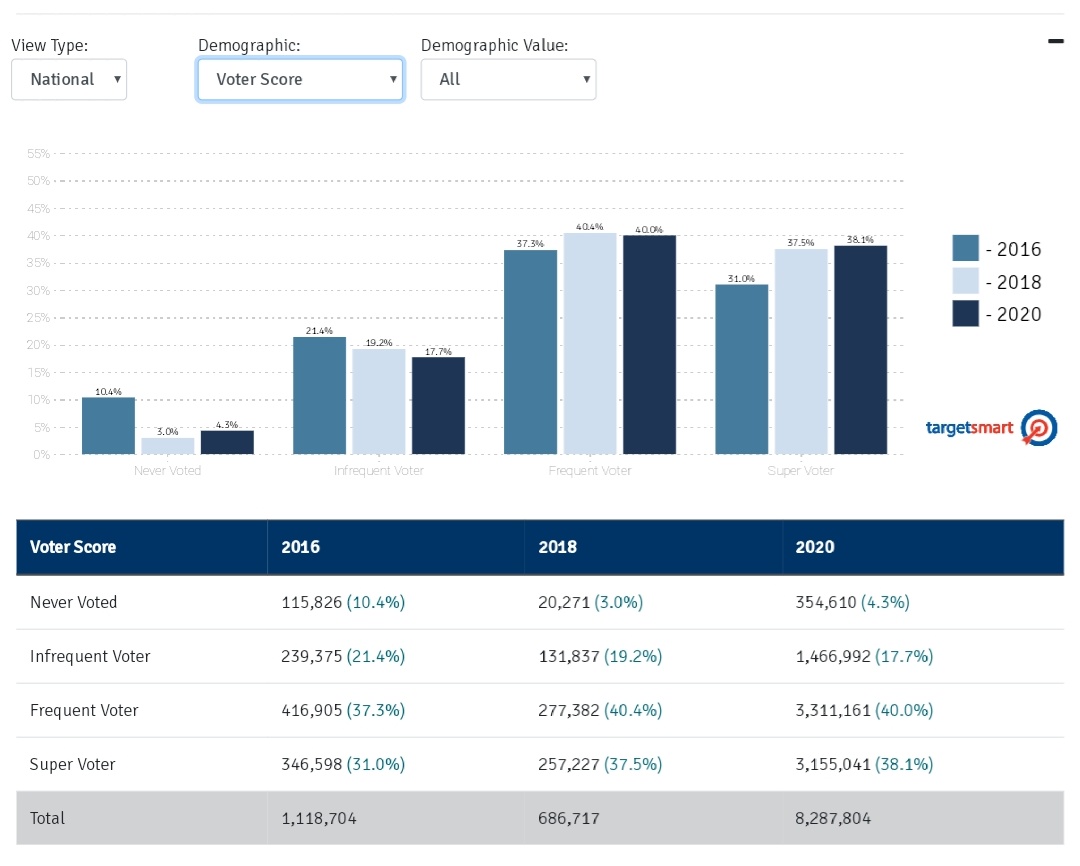Screen dimensions: 1080x866
Task: Click the cell 239,375 (21.4%)
Action: [x=343, y=657]
